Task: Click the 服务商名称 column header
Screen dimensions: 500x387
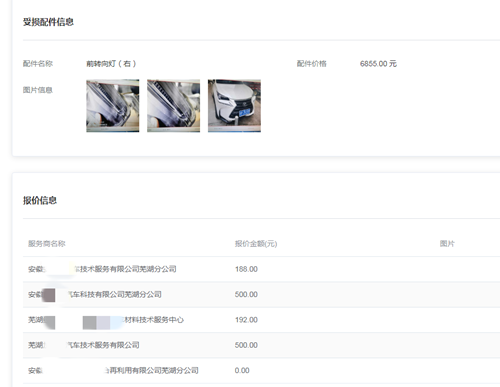Action: pyautogui.click(x=47, y=244)
